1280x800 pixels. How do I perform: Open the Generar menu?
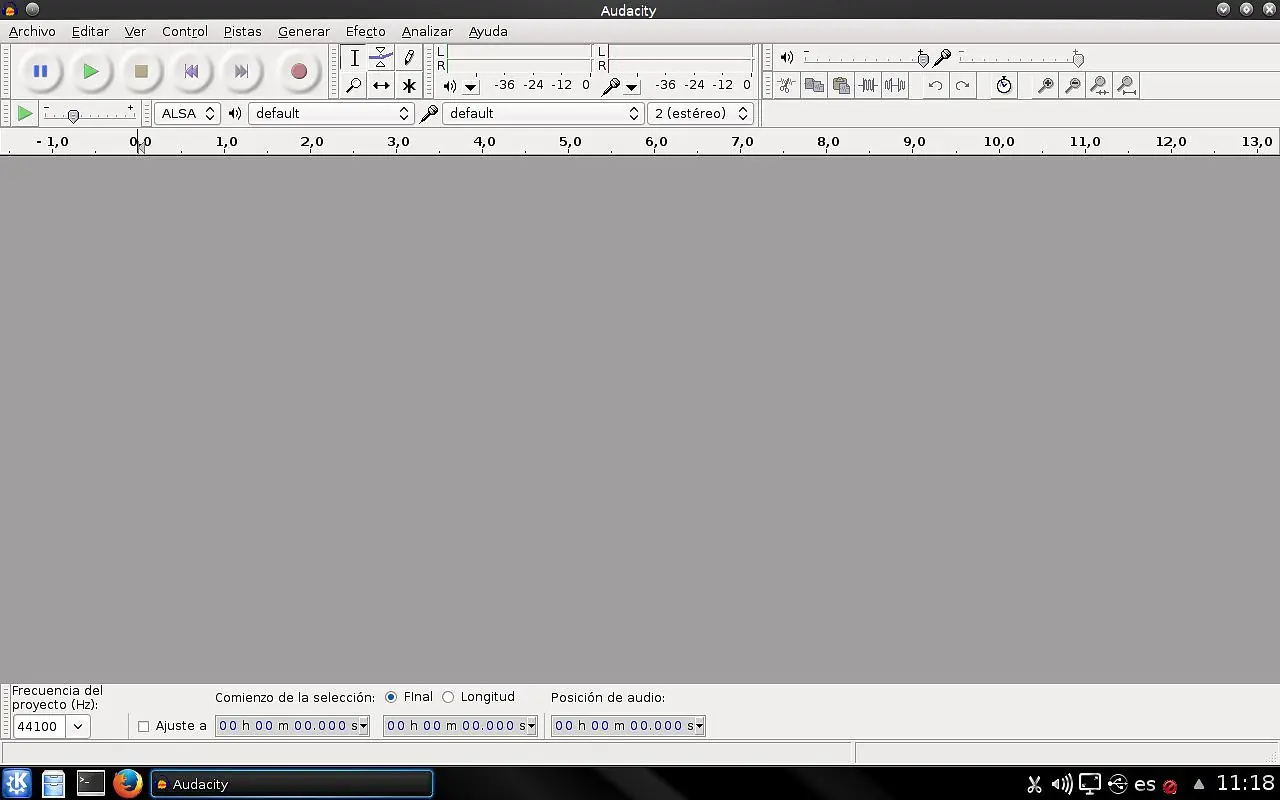(304, 31)
